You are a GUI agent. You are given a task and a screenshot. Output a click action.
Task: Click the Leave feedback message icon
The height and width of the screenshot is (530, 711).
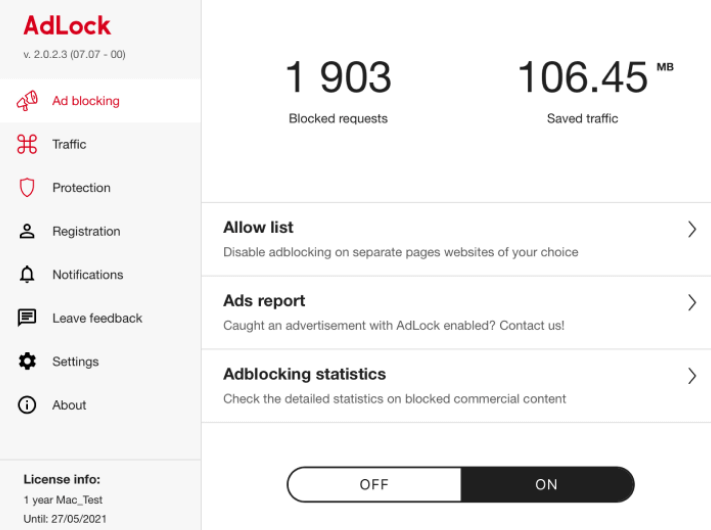[27, 318]
